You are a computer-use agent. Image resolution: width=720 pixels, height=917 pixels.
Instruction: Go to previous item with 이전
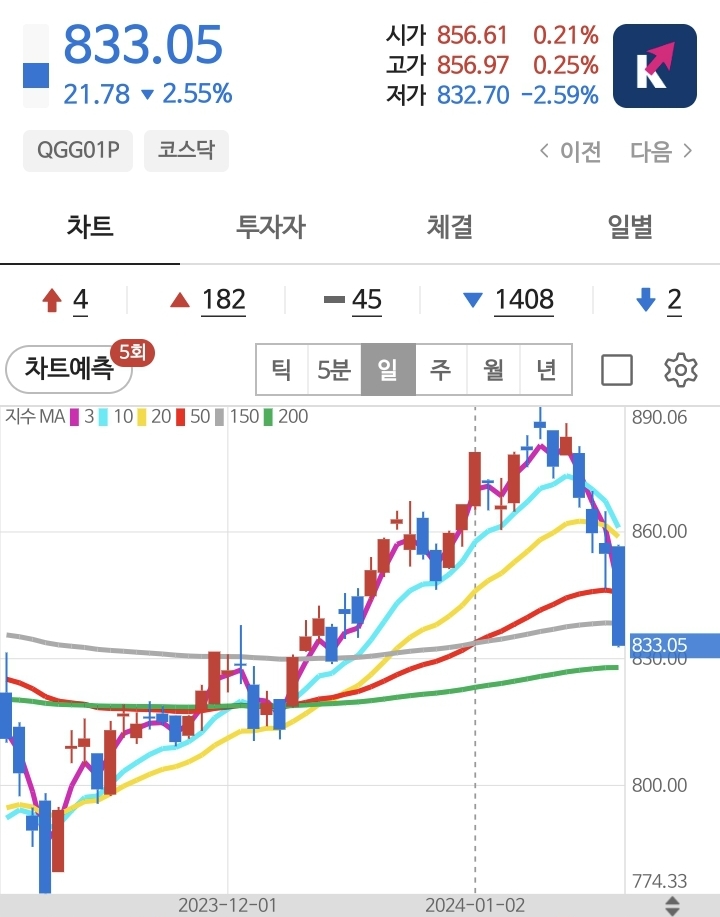pyautogui.click(x=571, y=151)
